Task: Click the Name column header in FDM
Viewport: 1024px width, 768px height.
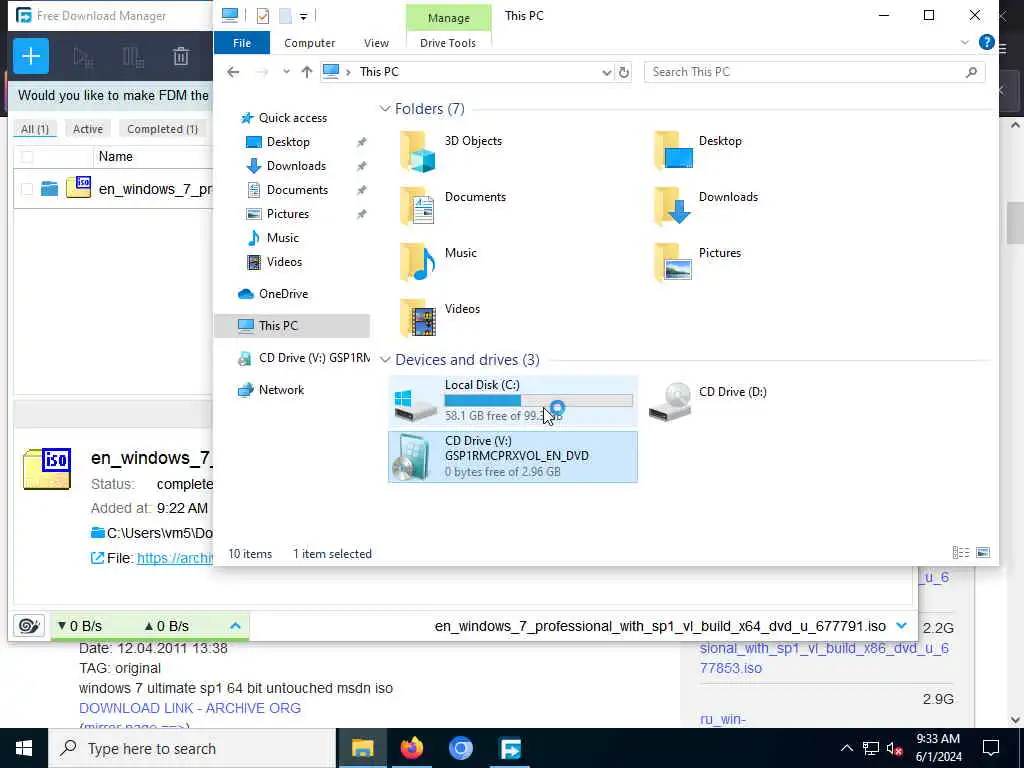Action: [116, 157]
